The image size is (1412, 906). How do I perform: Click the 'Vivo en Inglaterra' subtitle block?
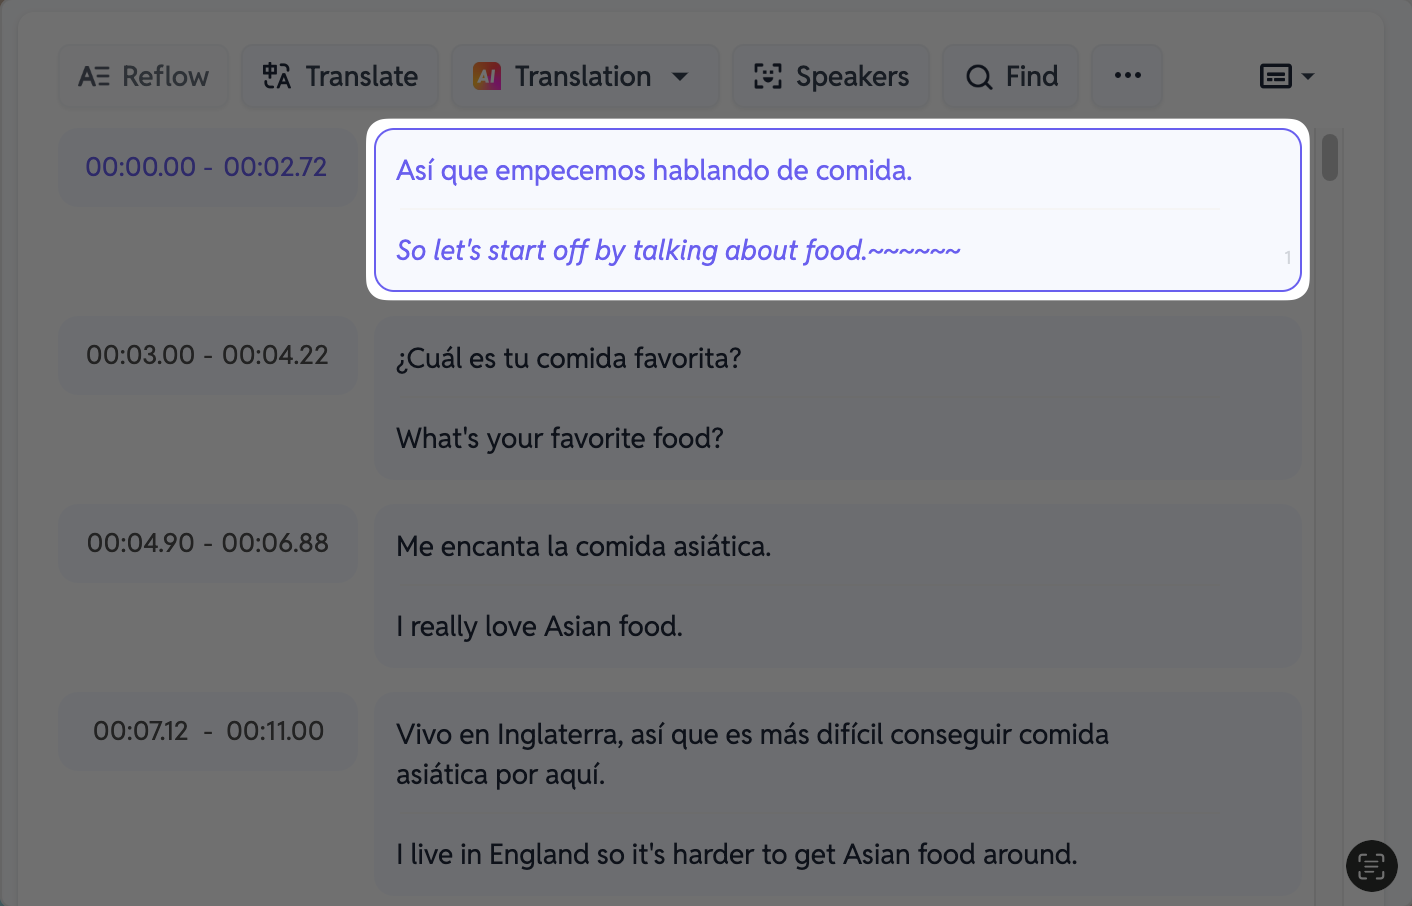point(838,794)
